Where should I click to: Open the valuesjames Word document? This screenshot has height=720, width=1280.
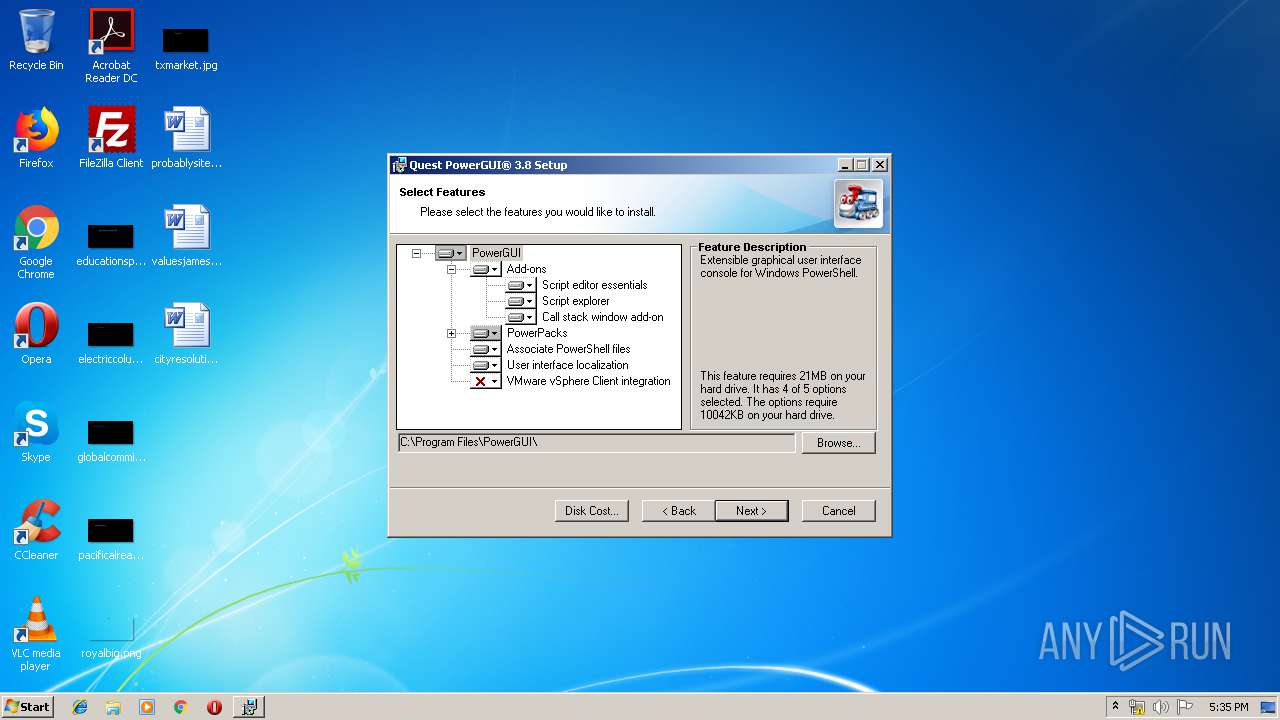tap(186, 236)
